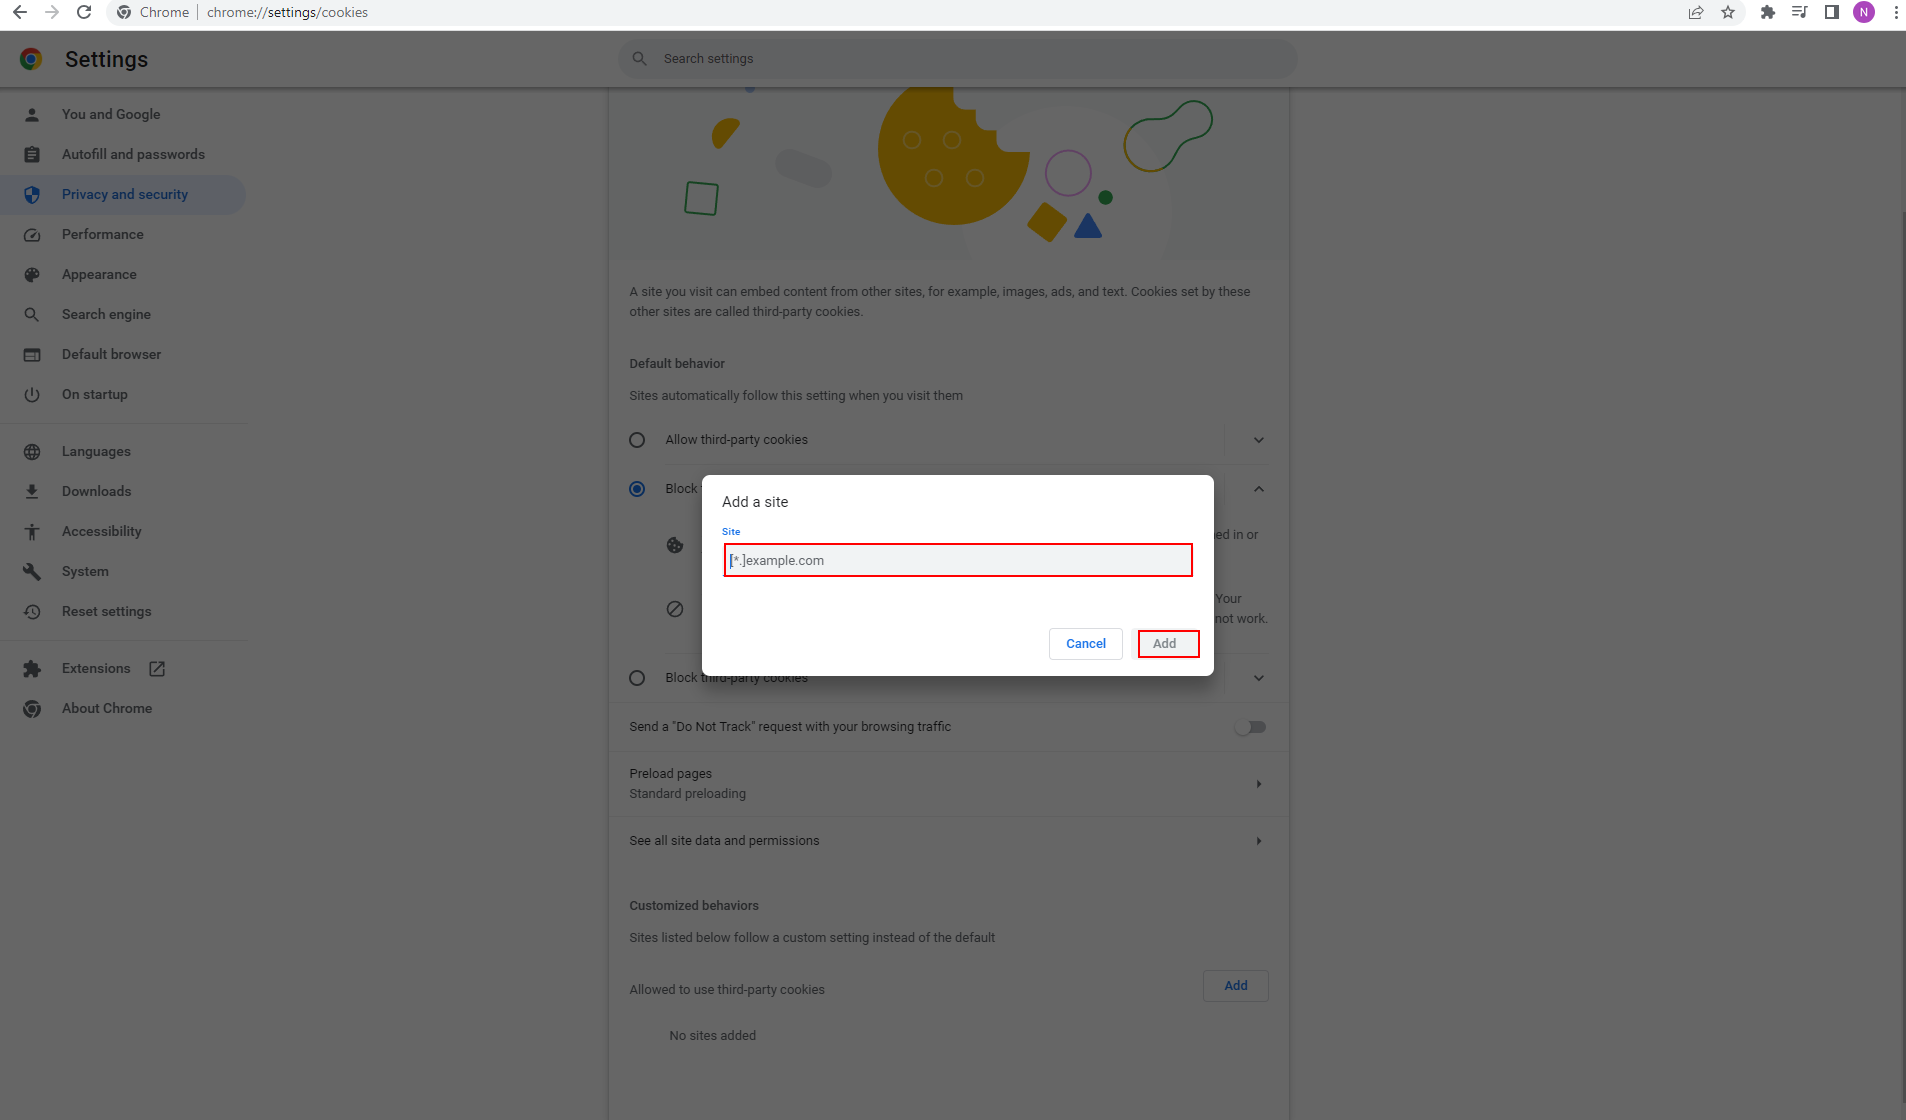Go back with the browser back arrow
Viewport: 1906px width, 1120px height.
pos(20,12)
